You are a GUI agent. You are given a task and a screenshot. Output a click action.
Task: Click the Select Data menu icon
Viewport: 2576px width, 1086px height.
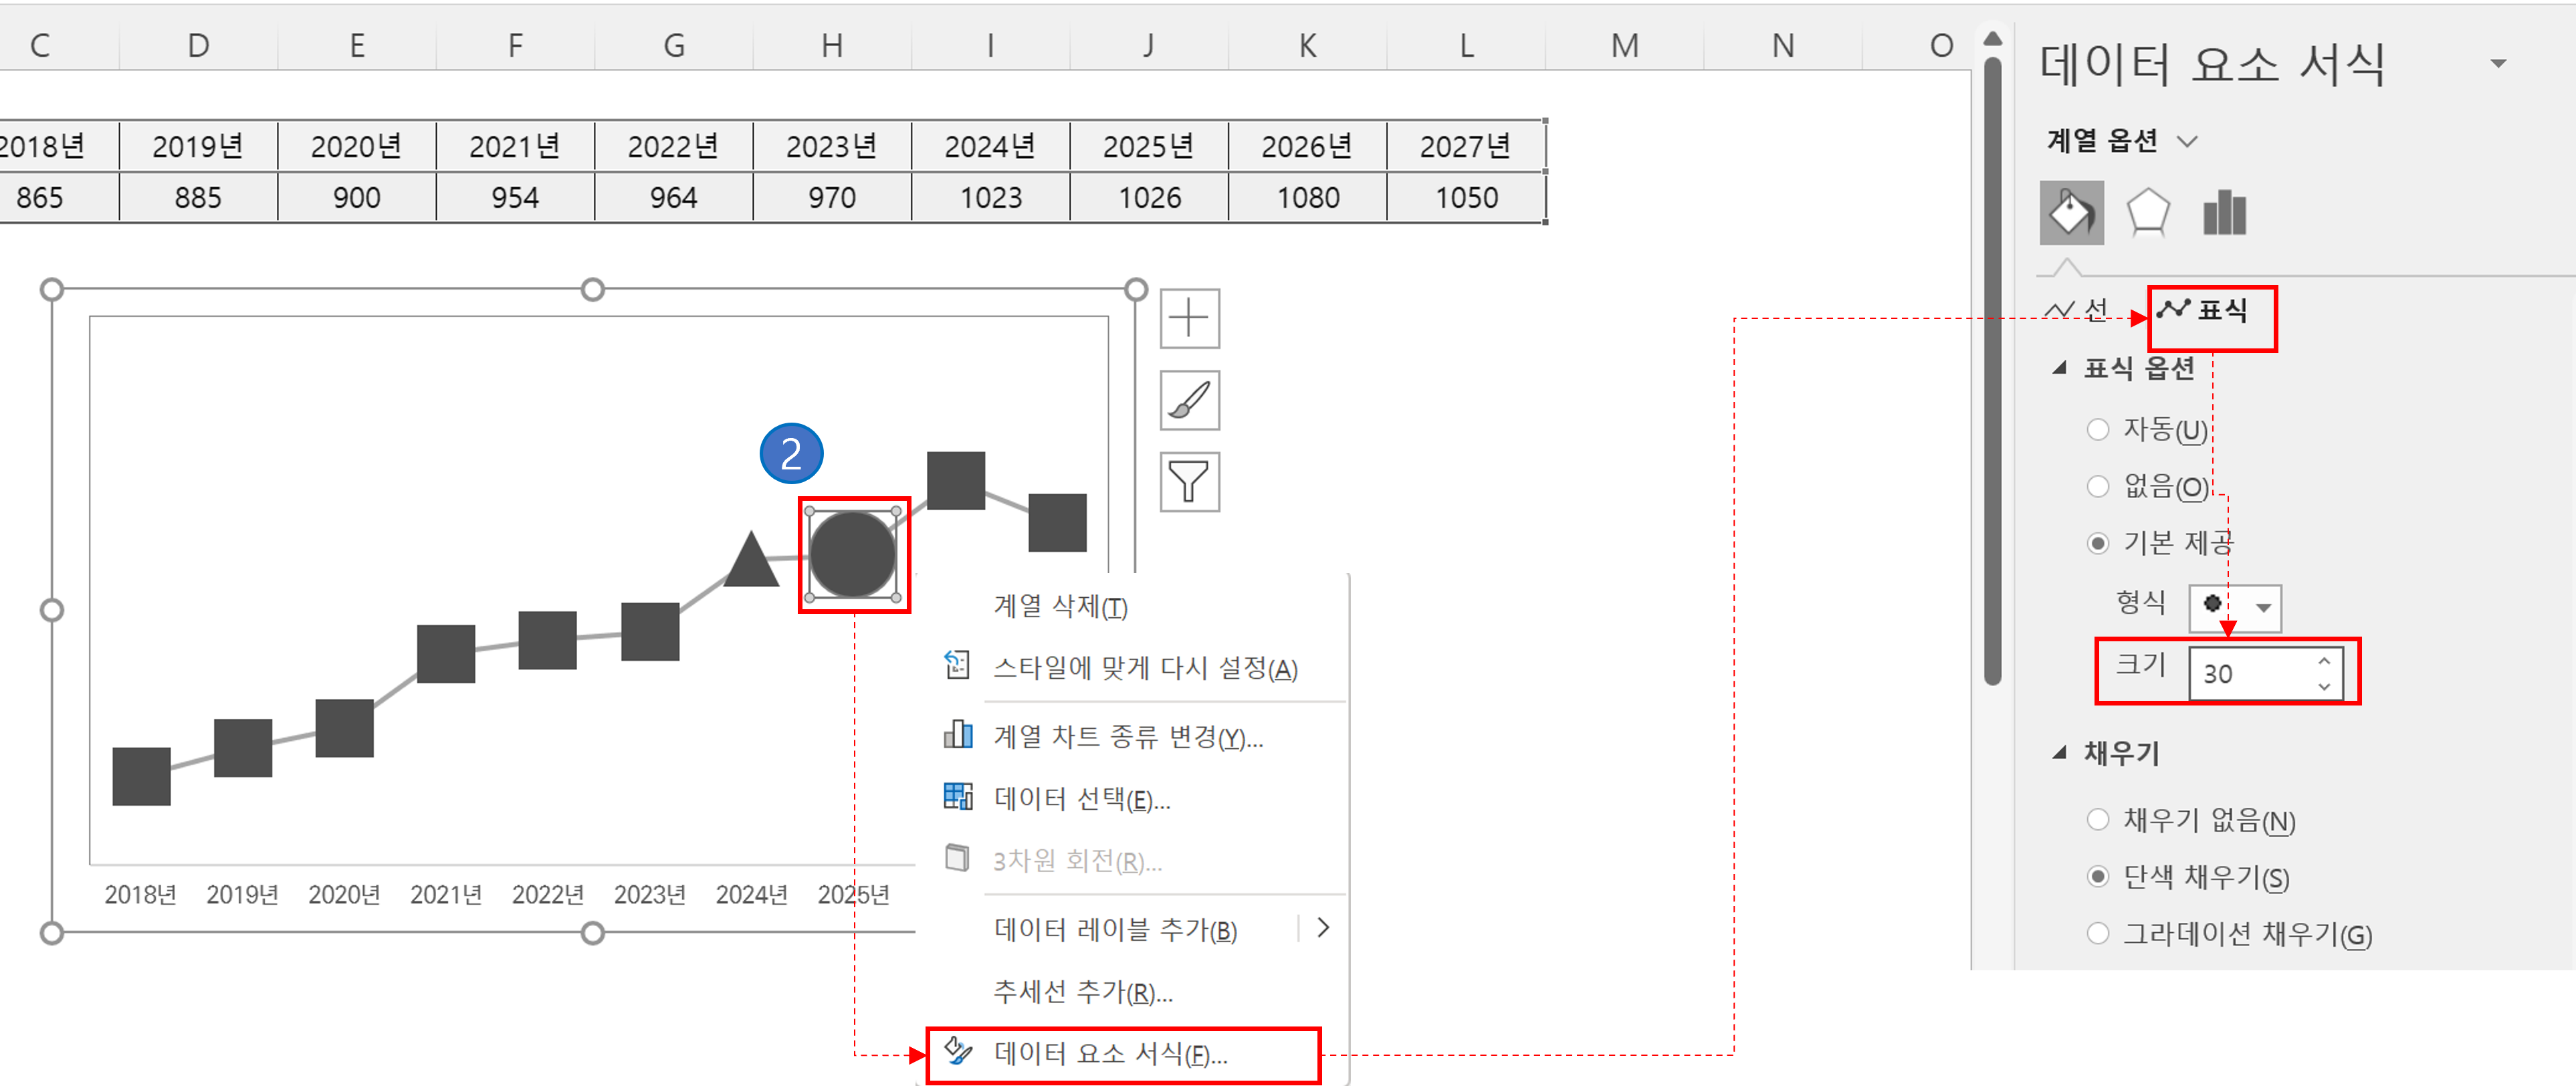(957, 797)
